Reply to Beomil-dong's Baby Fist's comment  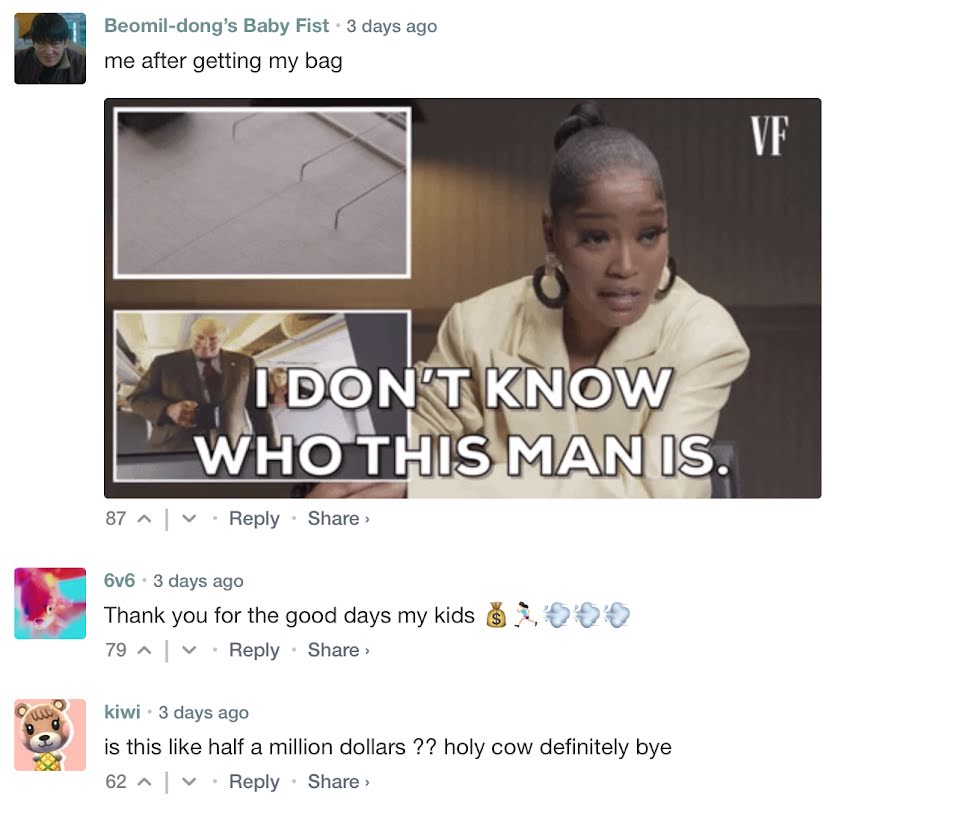click(254, 519)
